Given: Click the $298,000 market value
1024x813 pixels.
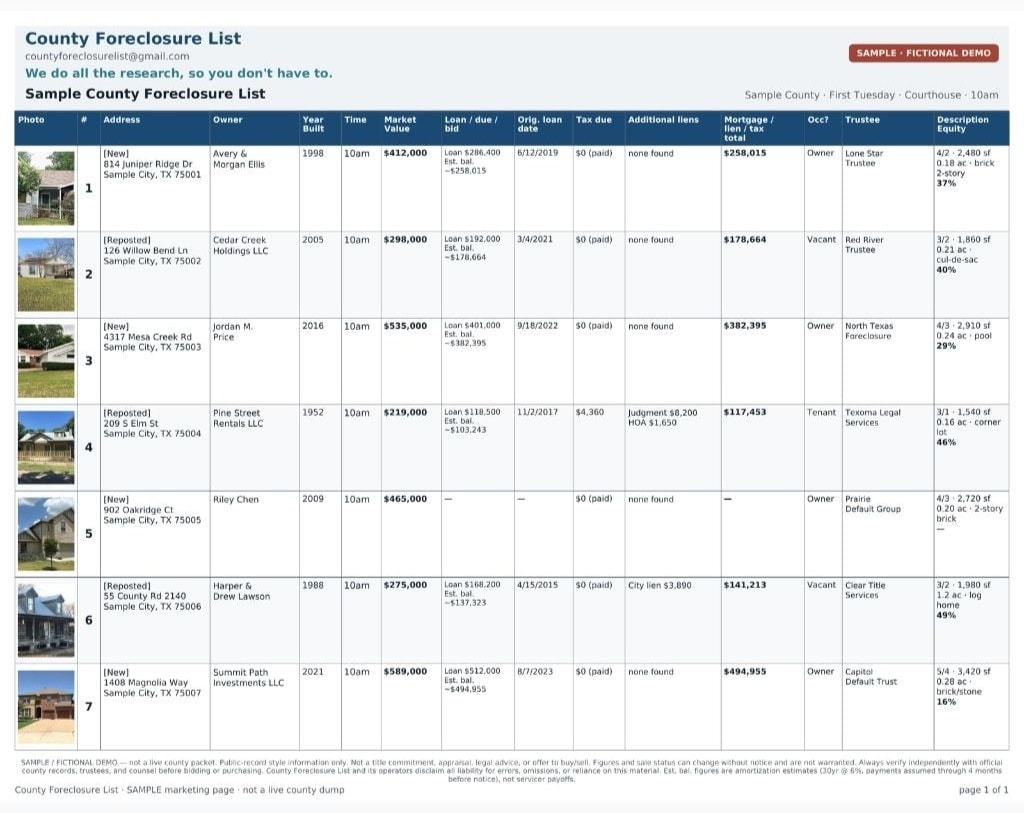Looking at the screenshot, I should 406,240.
